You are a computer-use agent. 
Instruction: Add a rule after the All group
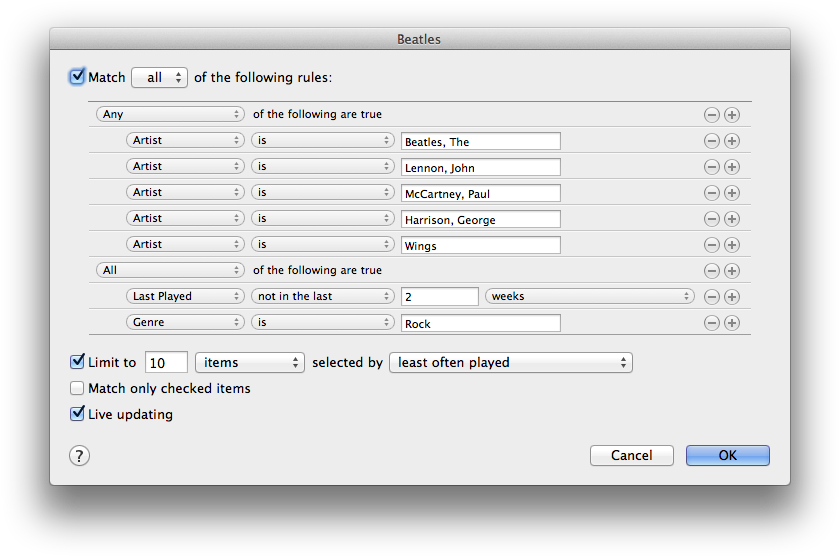(x=732, y=271)
